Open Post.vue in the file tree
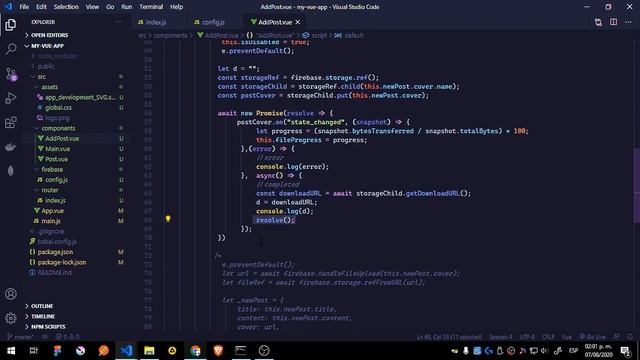The width and height of the screenshot is (640, 360). [x=56, y=159]
